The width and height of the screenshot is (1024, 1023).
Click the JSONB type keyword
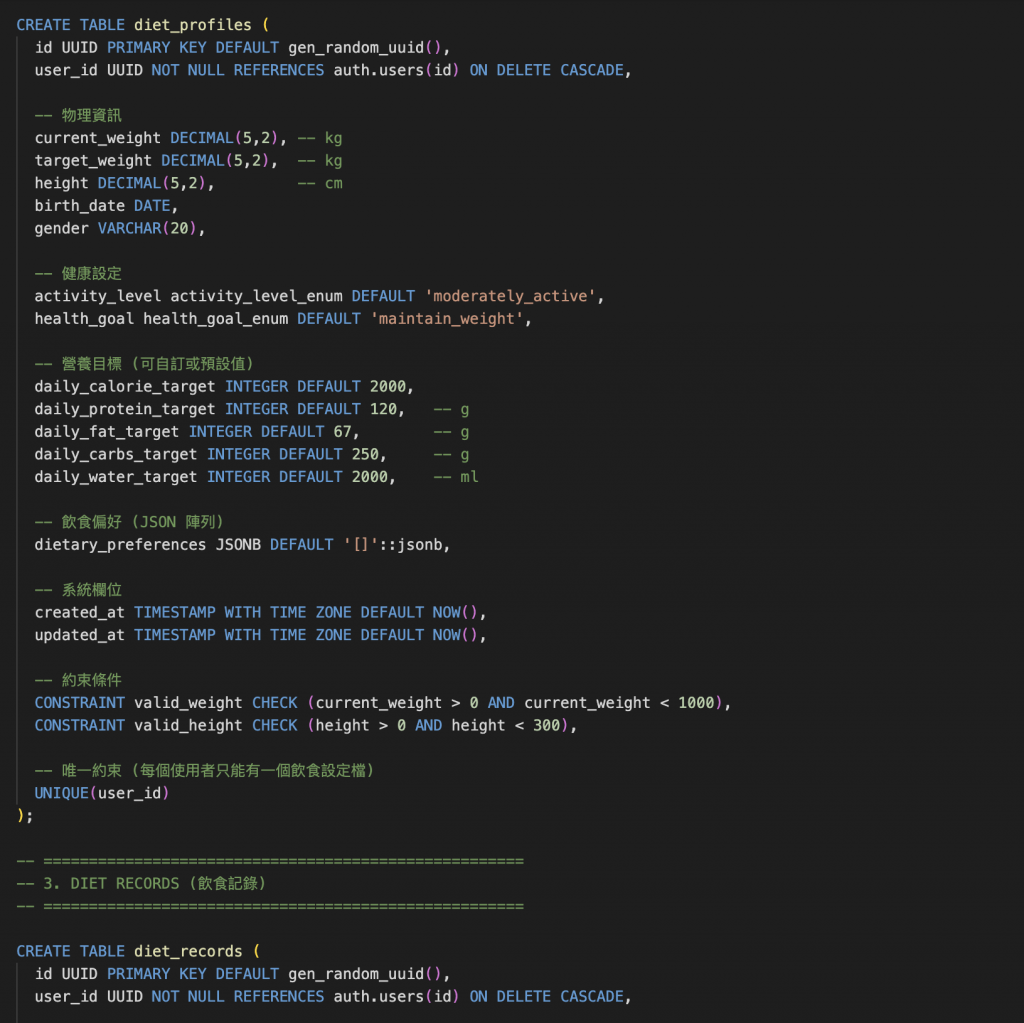coord(238,545)
